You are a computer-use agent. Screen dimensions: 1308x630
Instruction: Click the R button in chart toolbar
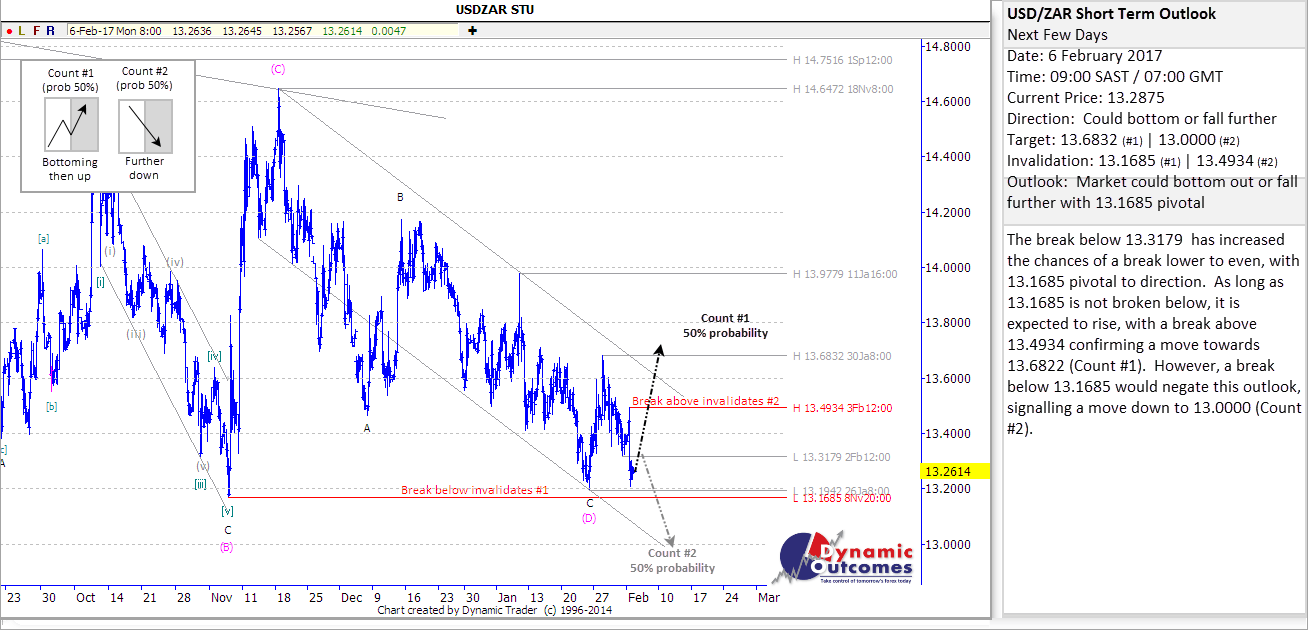pyautogui.click(x=51, y=31)
